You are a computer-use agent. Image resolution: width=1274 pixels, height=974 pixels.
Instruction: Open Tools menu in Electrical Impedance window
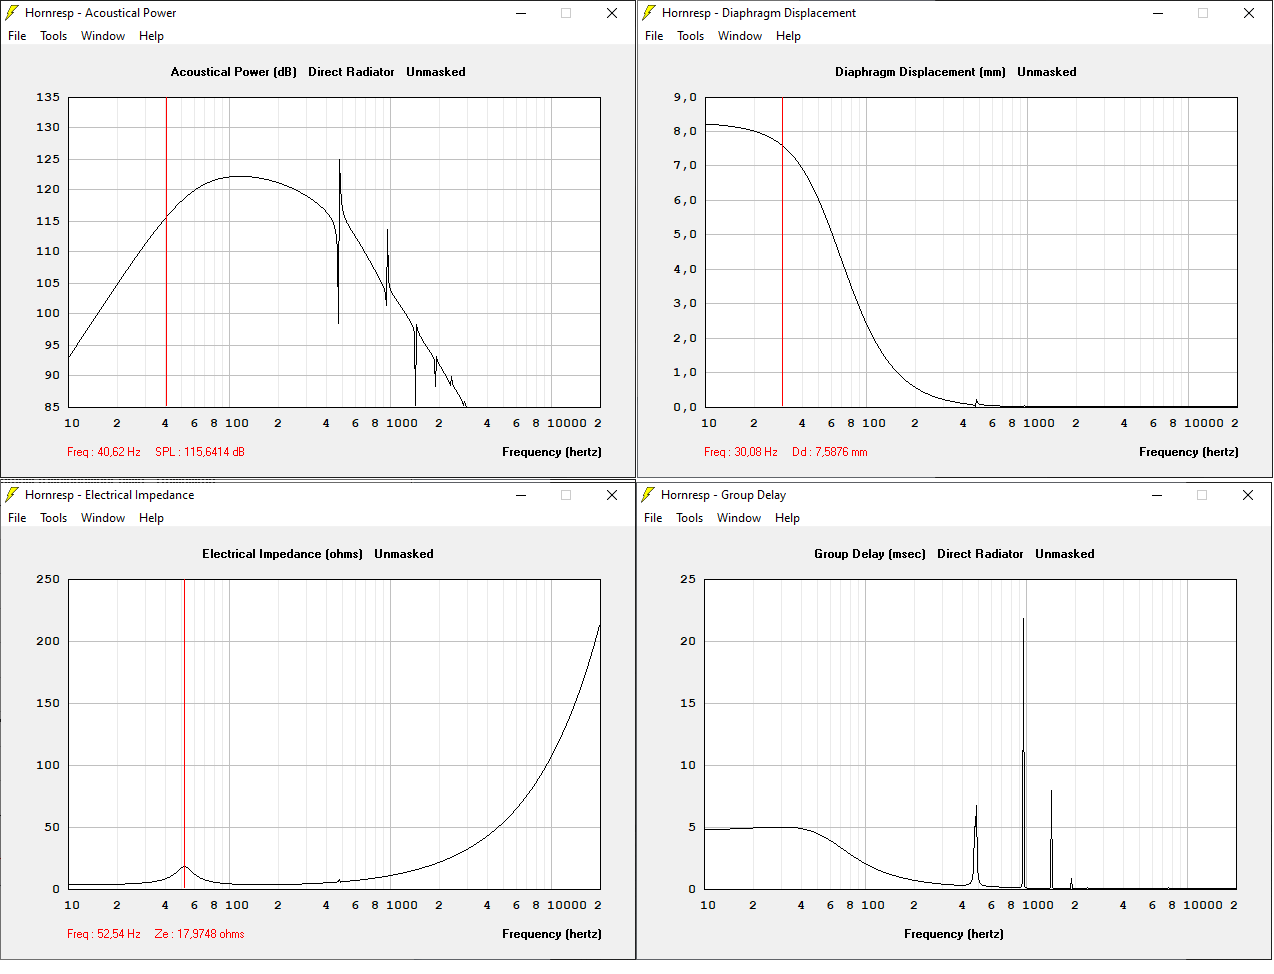click(x=53, y=518)
